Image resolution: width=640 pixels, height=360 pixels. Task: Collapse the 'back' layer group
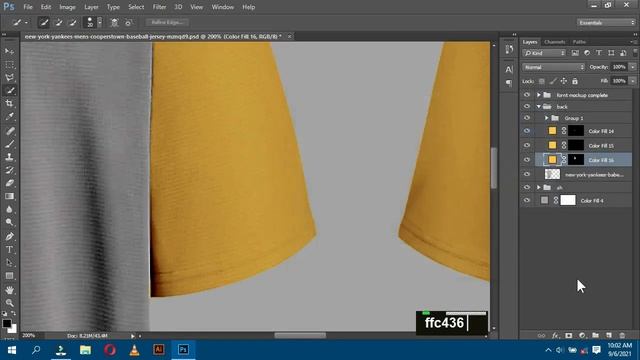click(x=538, y=106)
